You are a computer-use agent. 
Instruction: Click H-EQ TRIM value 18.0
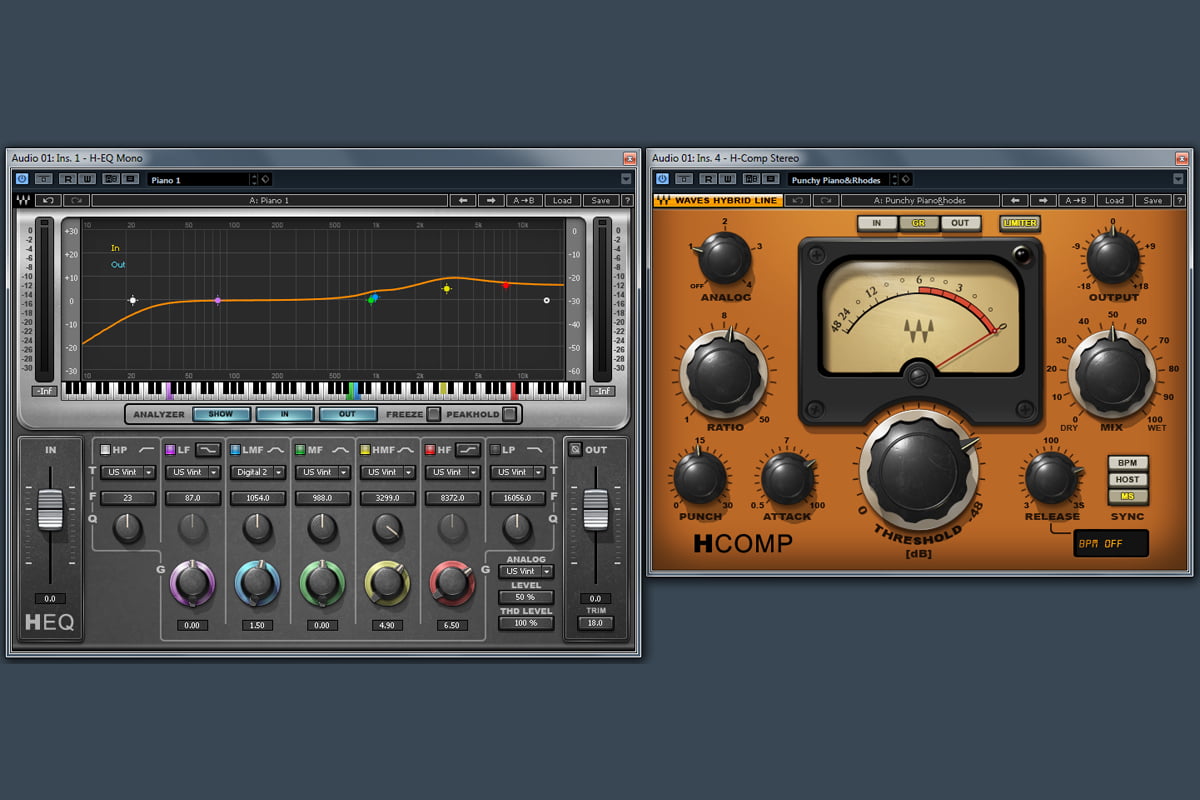coord(595,623)
